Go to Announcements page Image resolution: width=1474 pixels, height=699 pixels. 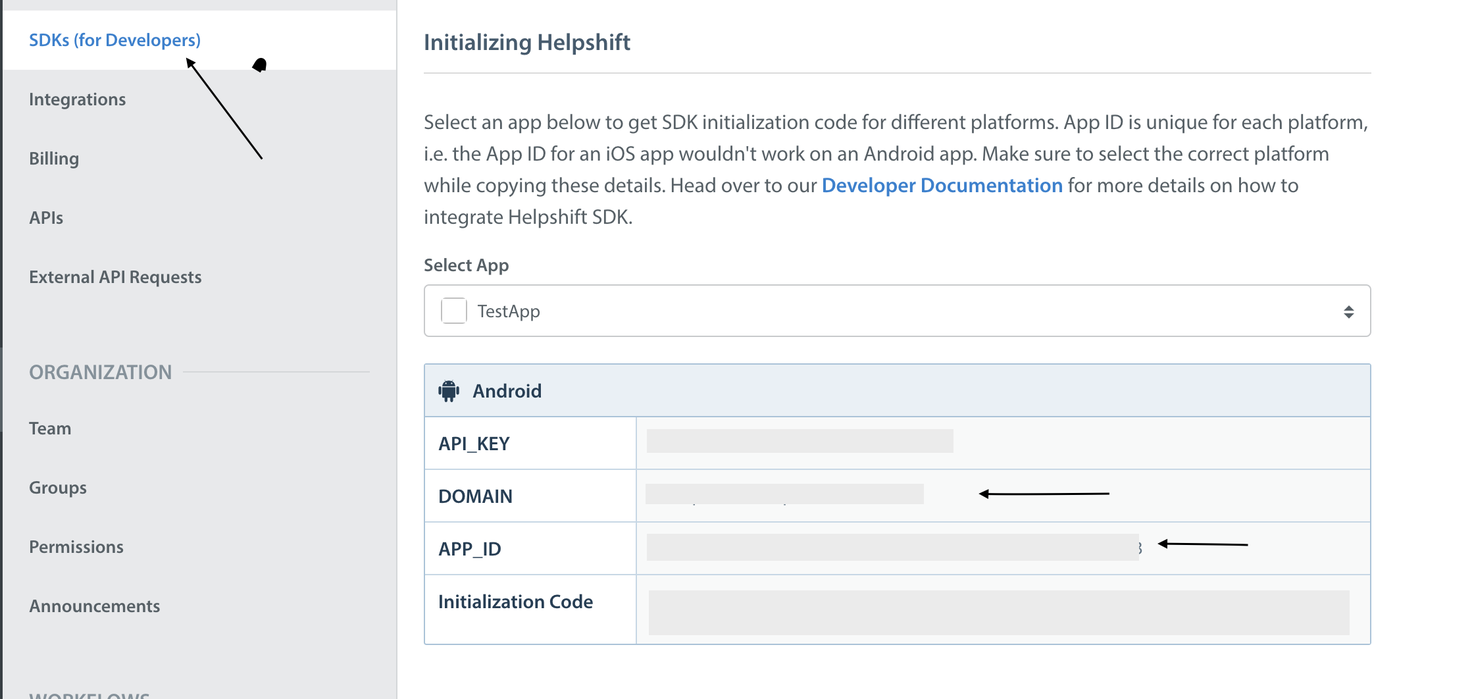pos(94,606)
